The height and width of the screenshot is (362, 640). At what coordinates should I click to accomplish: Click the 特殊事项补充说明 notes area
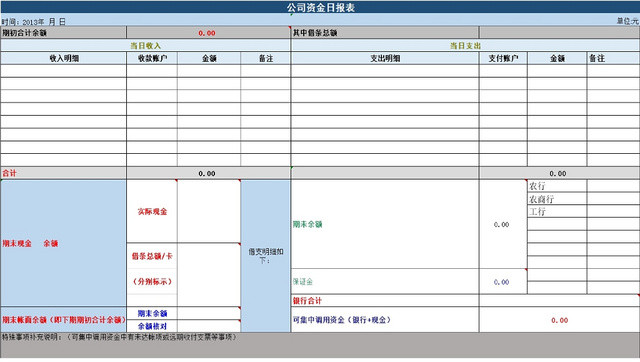[320, 345]
